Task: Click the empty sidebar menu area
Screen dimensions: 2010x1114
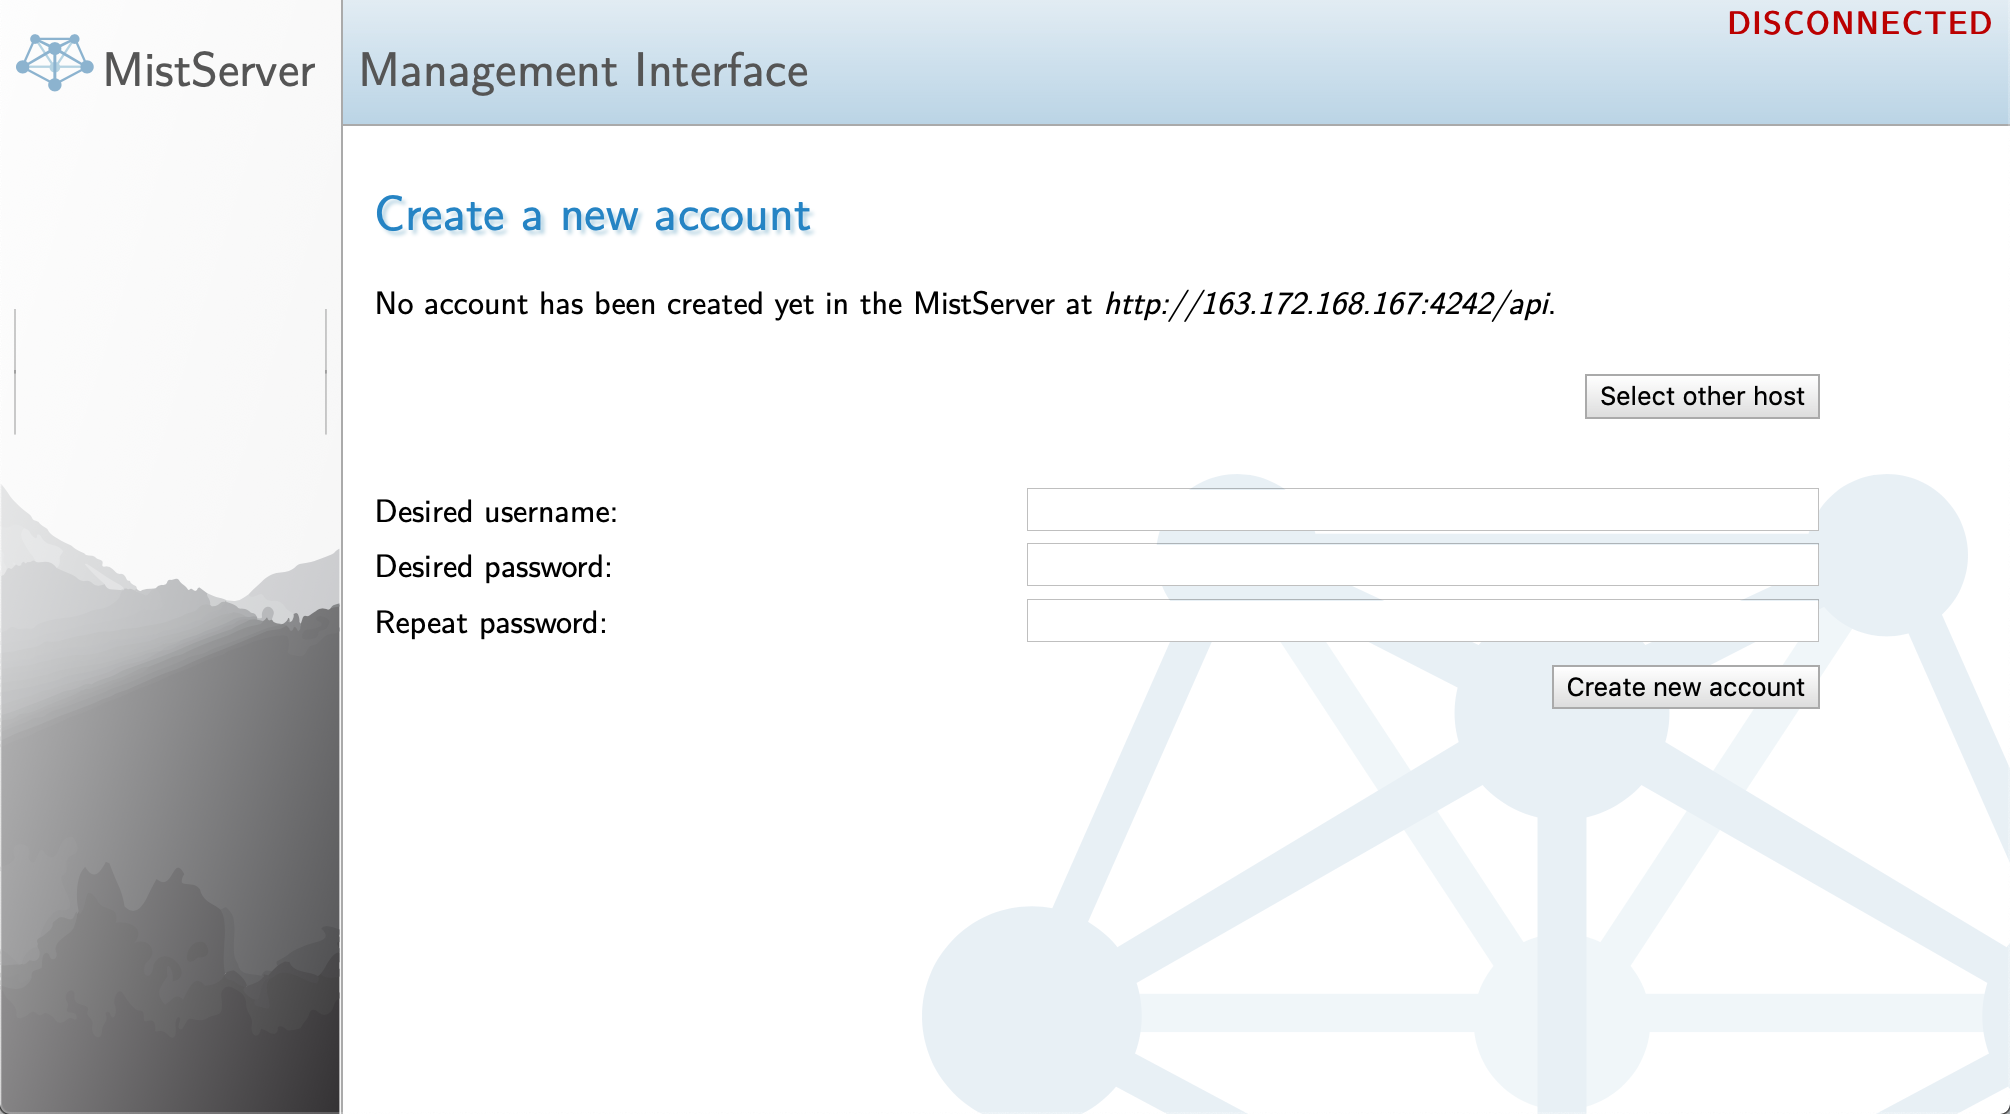Action: click(170, 372)
